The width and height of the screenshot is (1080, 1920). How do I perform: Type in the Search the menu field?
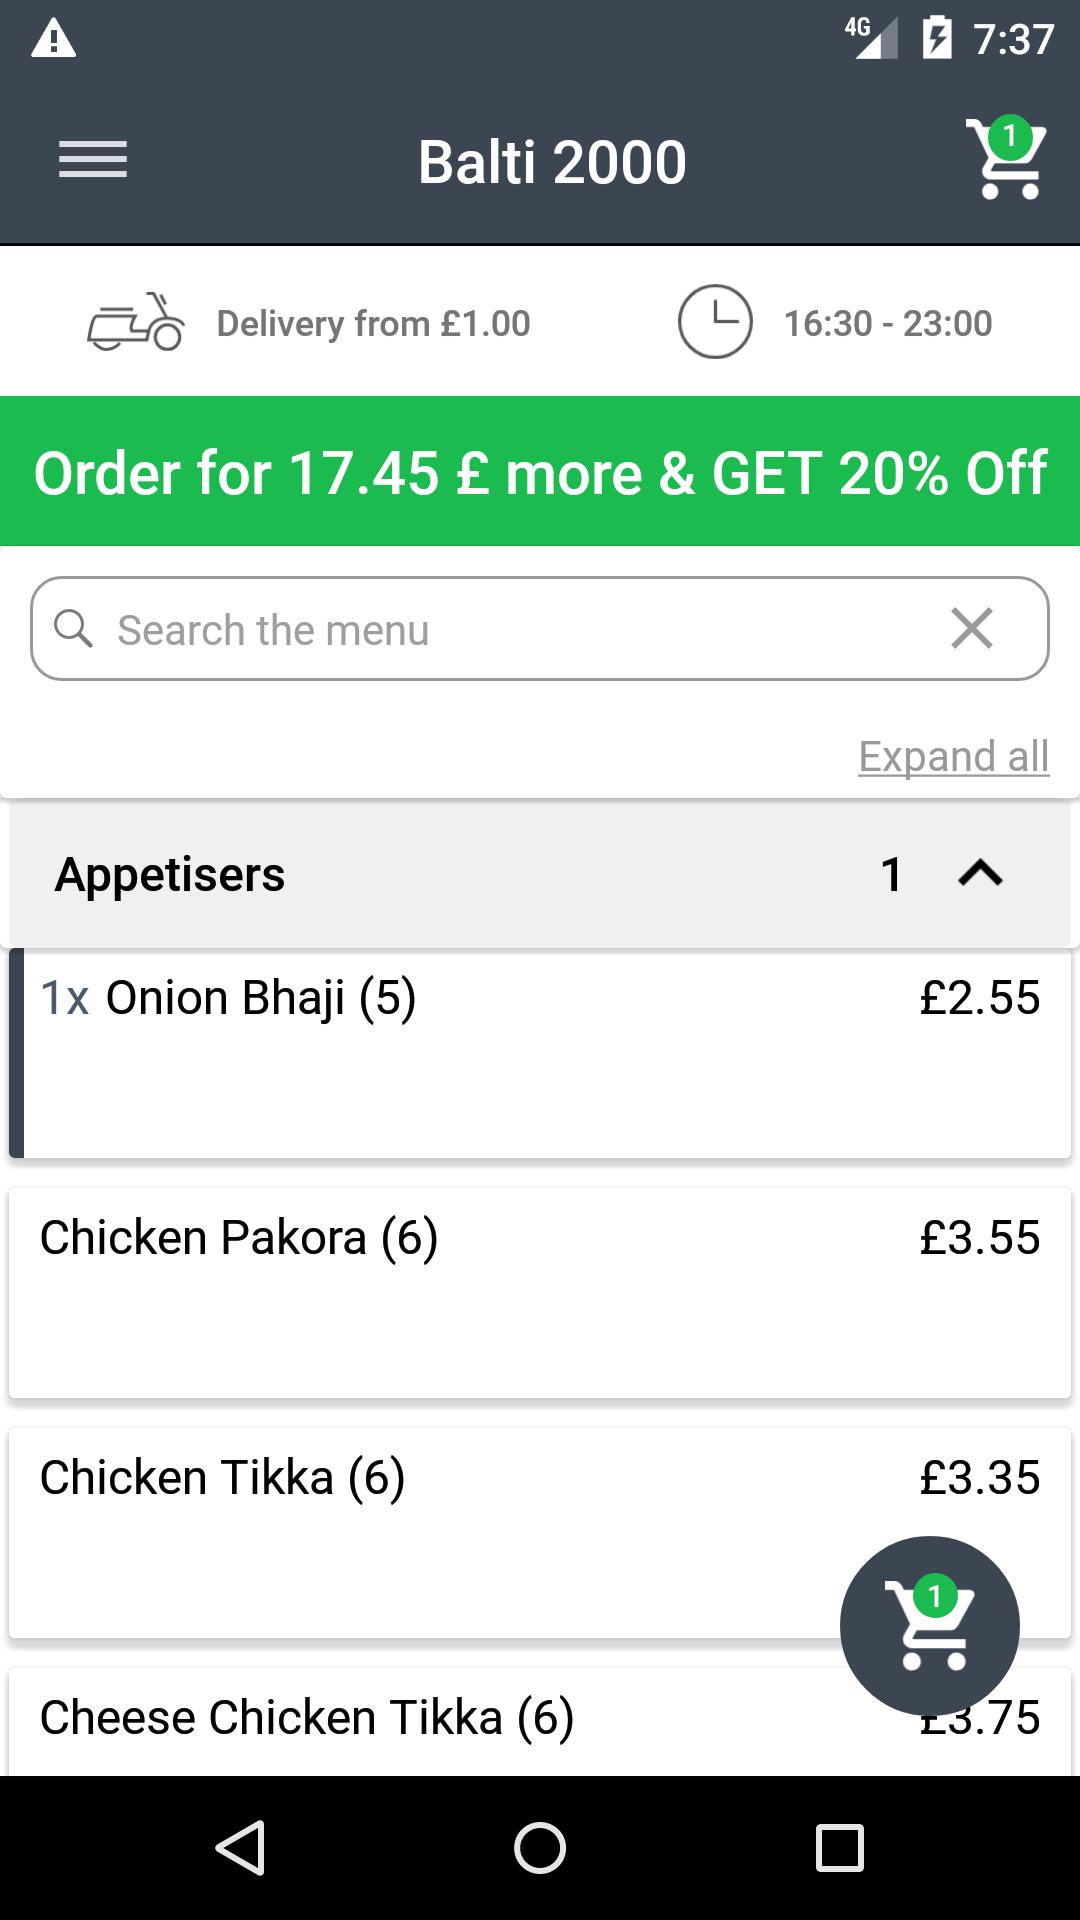tap(500, 630)
